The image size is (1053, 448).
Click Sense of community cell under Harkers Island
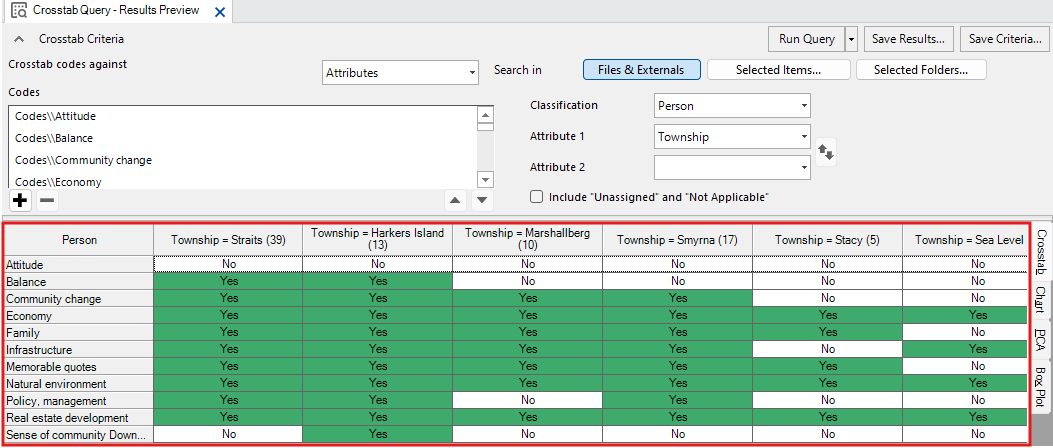tap(378, 435)
